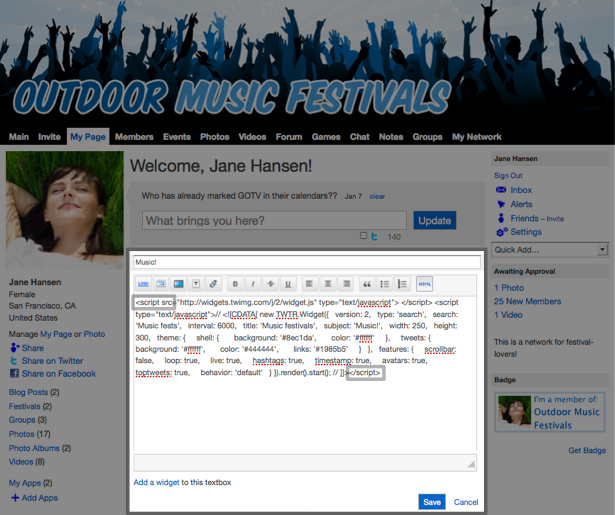
Task: Click the 'Add a widget' link
Action: [x=156, y=482]
